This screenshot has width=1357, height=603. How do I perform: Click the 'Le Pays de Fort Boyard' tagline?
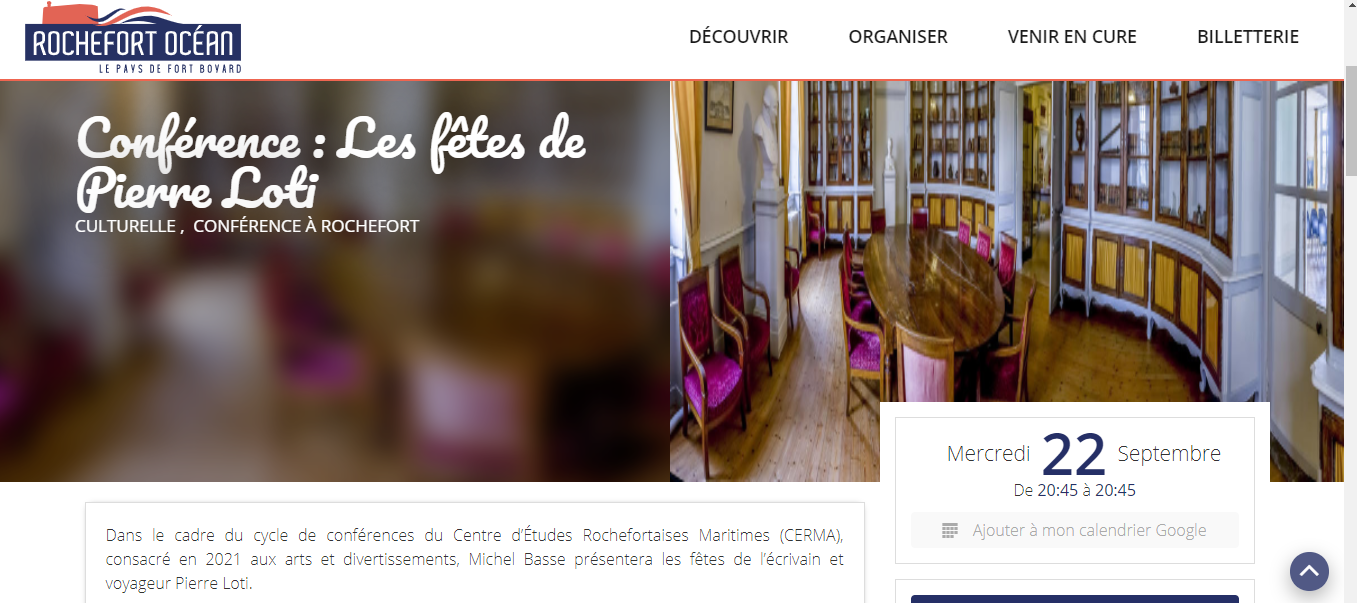pyautogui.click(x=170, y=69)
